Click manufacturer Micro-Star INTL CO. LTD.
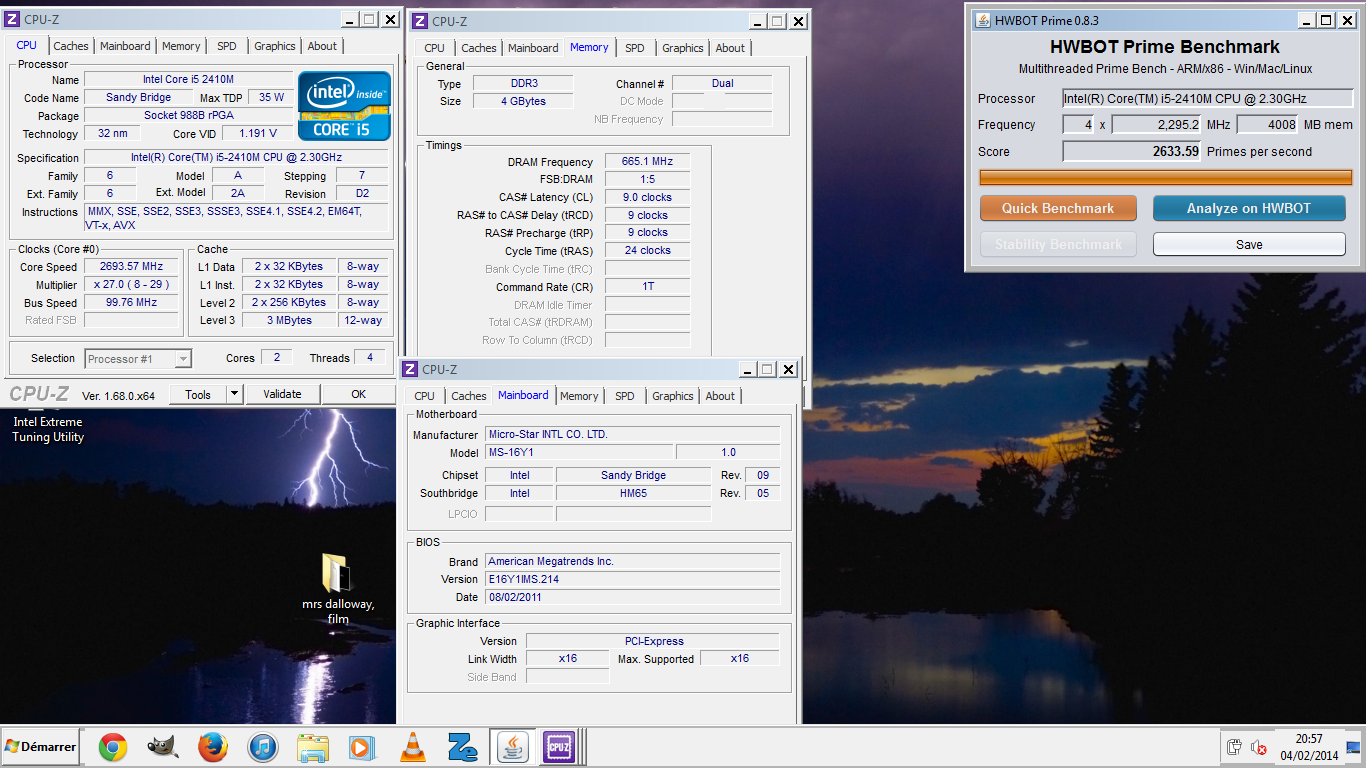Viewport: 1366px width, 768px height. [x=632, y=435]
